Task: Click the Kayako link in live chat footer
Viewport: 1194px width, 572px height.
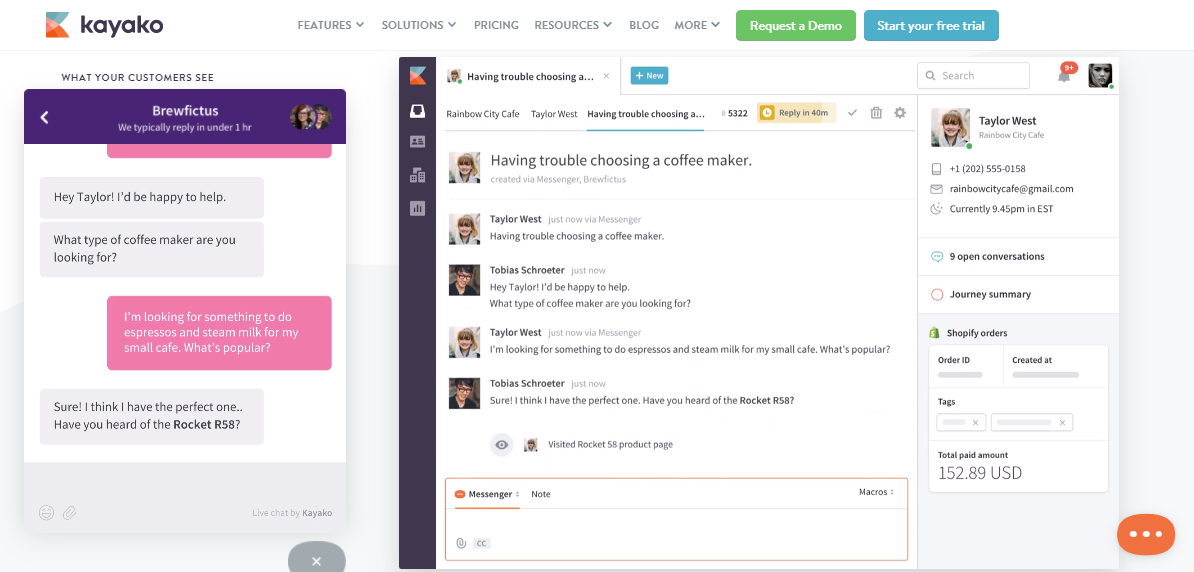Action: point(317,513)
